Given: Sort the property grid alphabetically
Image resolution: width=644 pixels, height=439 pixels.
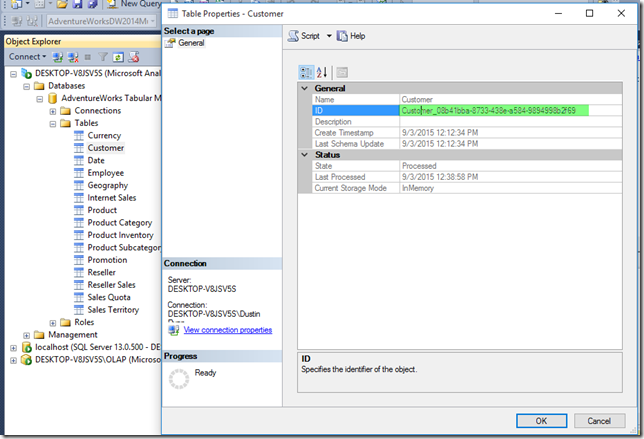Looking at the screenshot, I should tap(322, 73).
